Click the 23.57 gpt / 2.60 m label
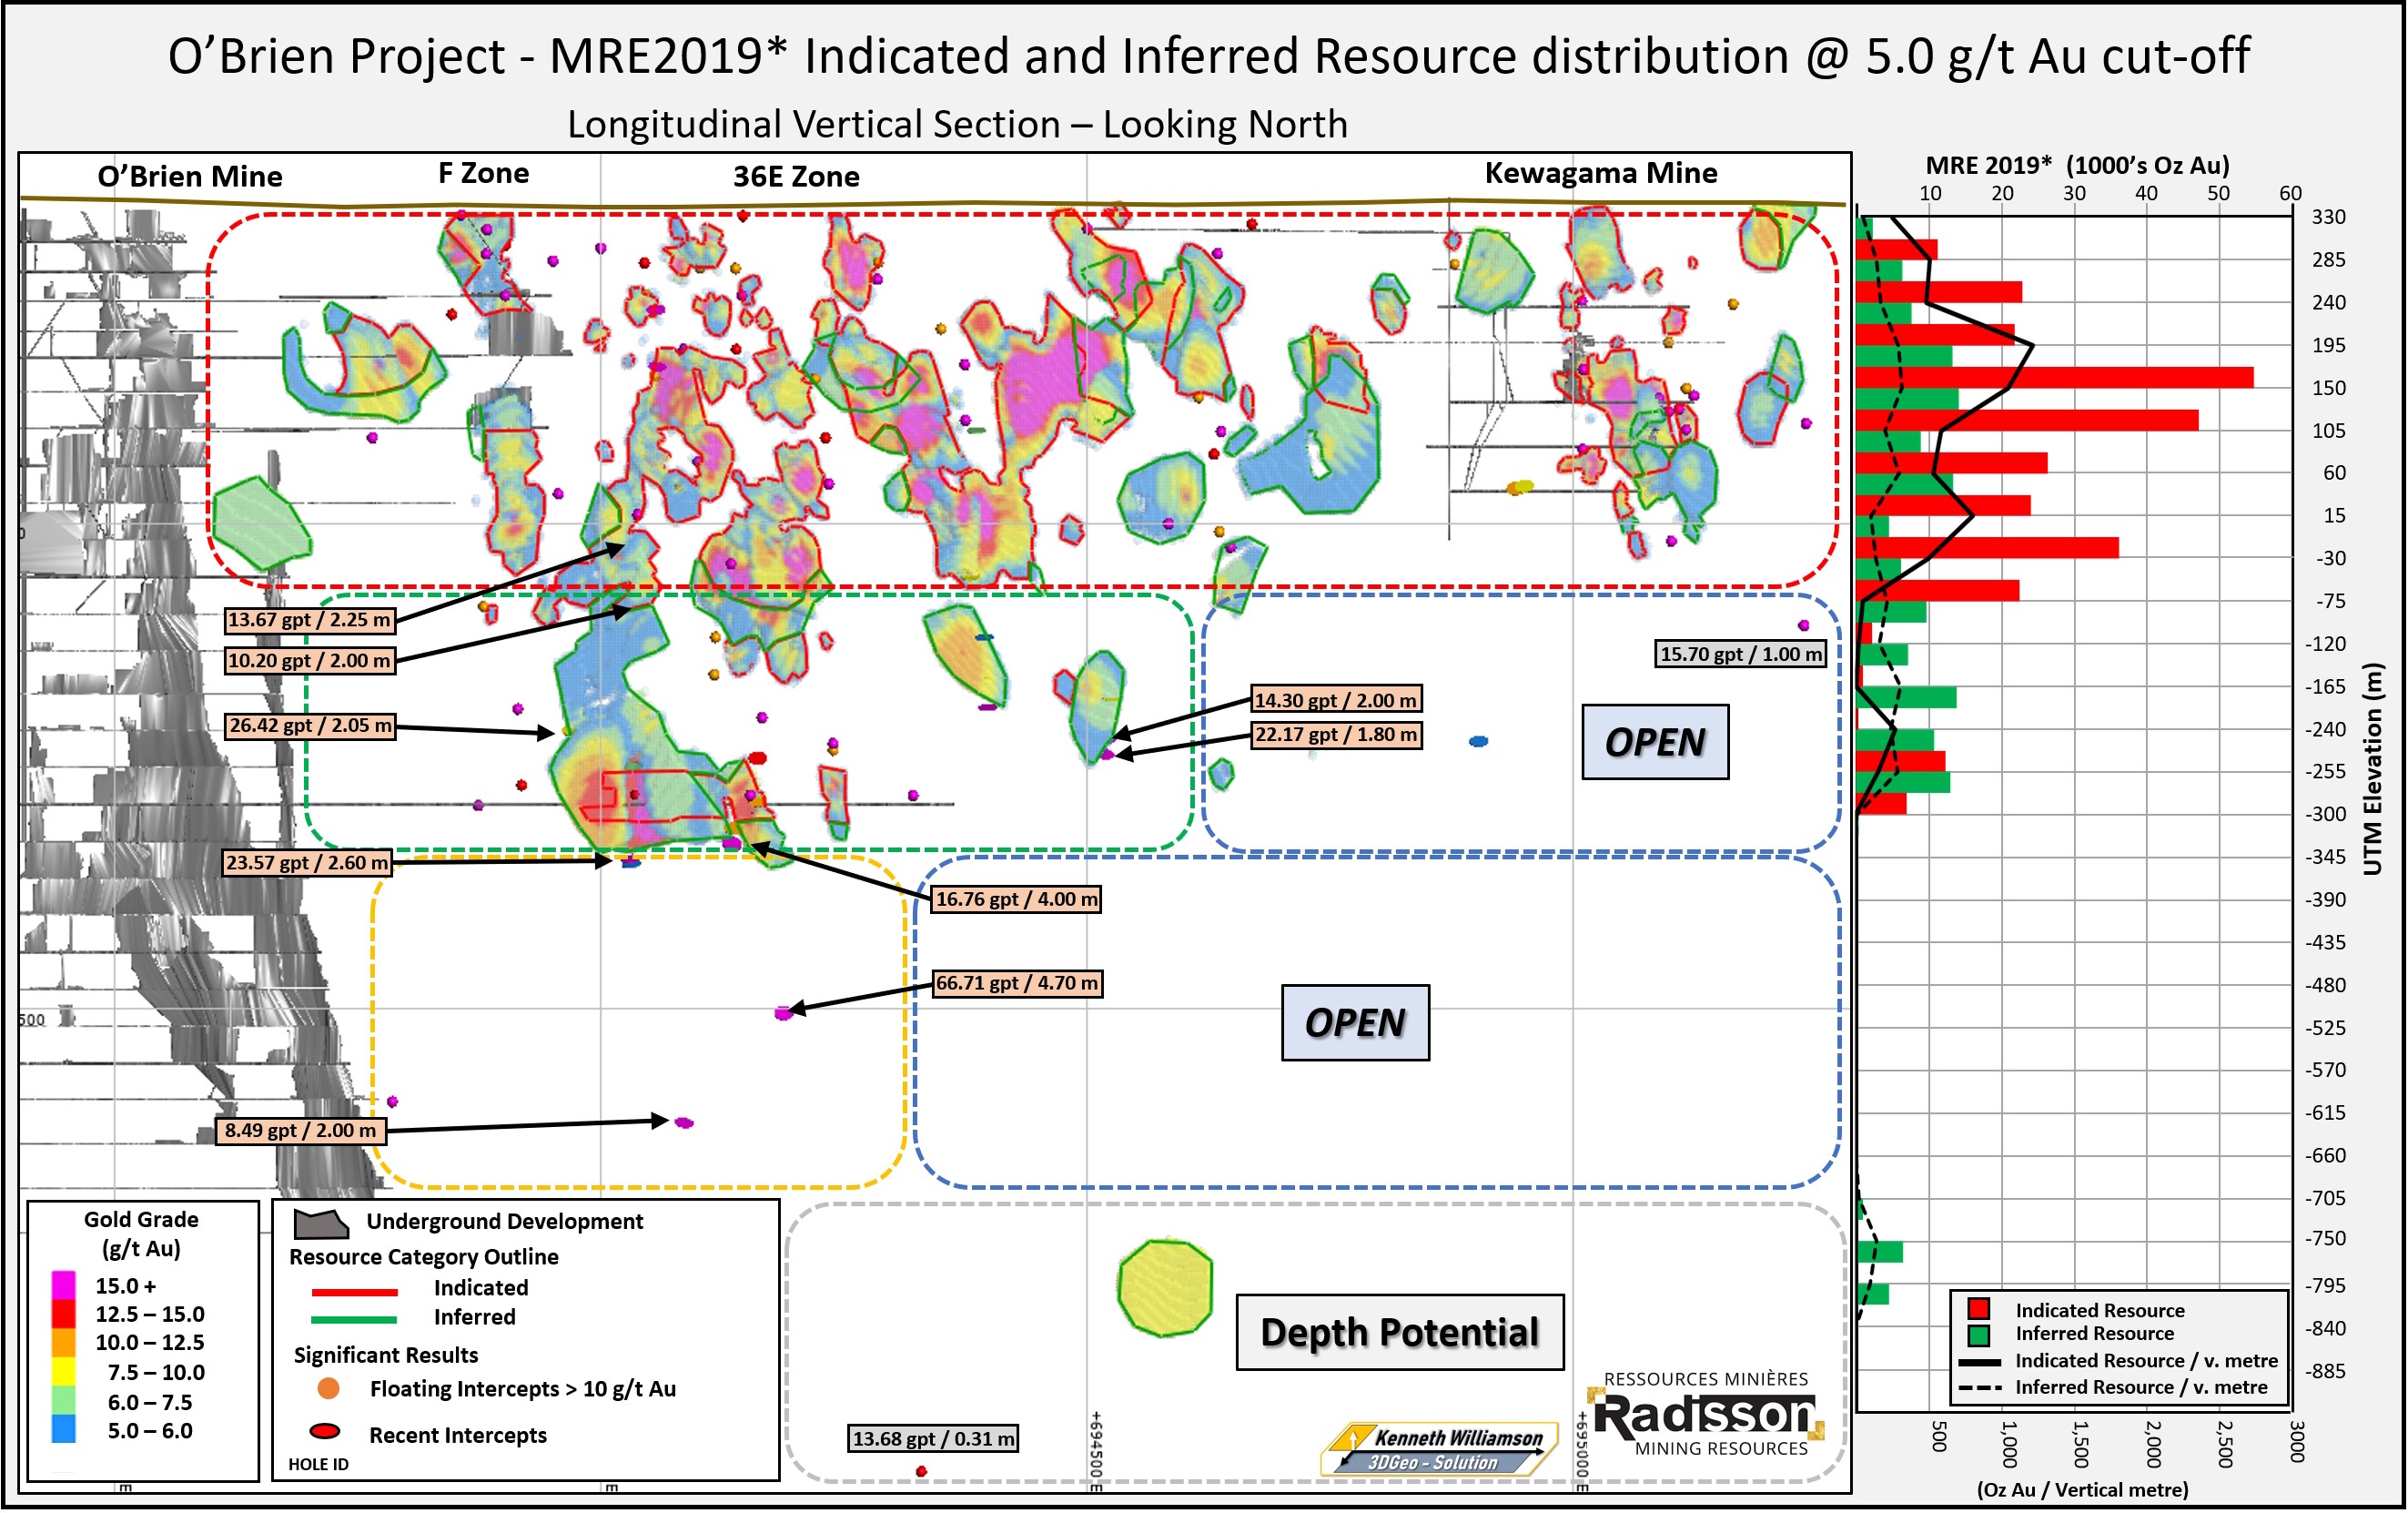2408x1513 pixels. 307,863
